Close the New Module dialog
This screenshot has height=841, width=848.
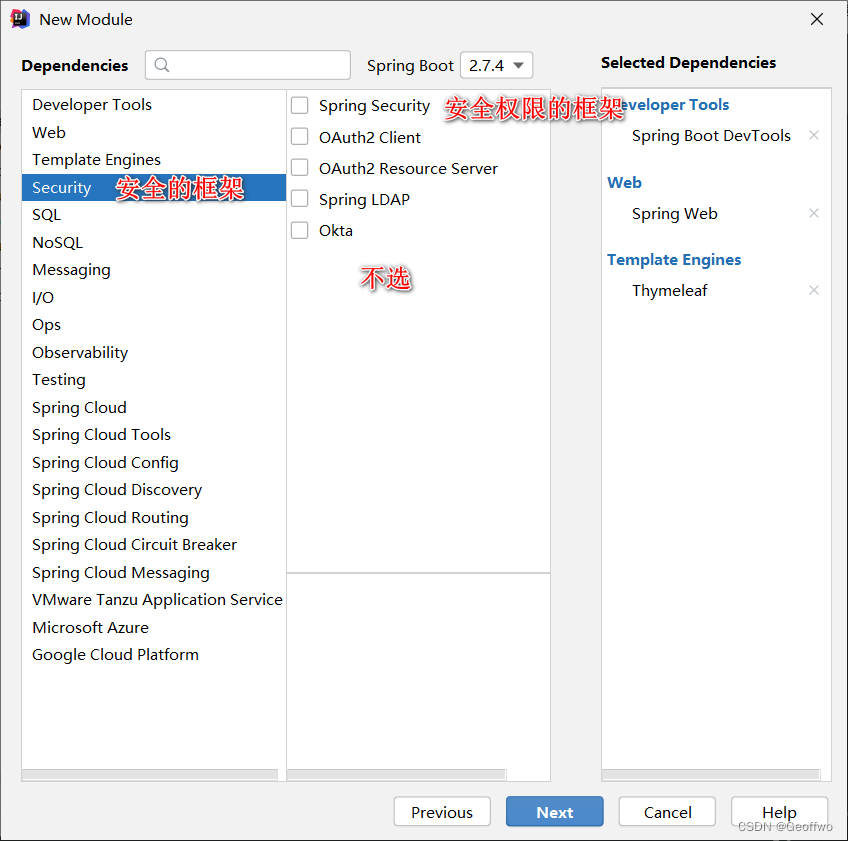[x=817, y=19]
